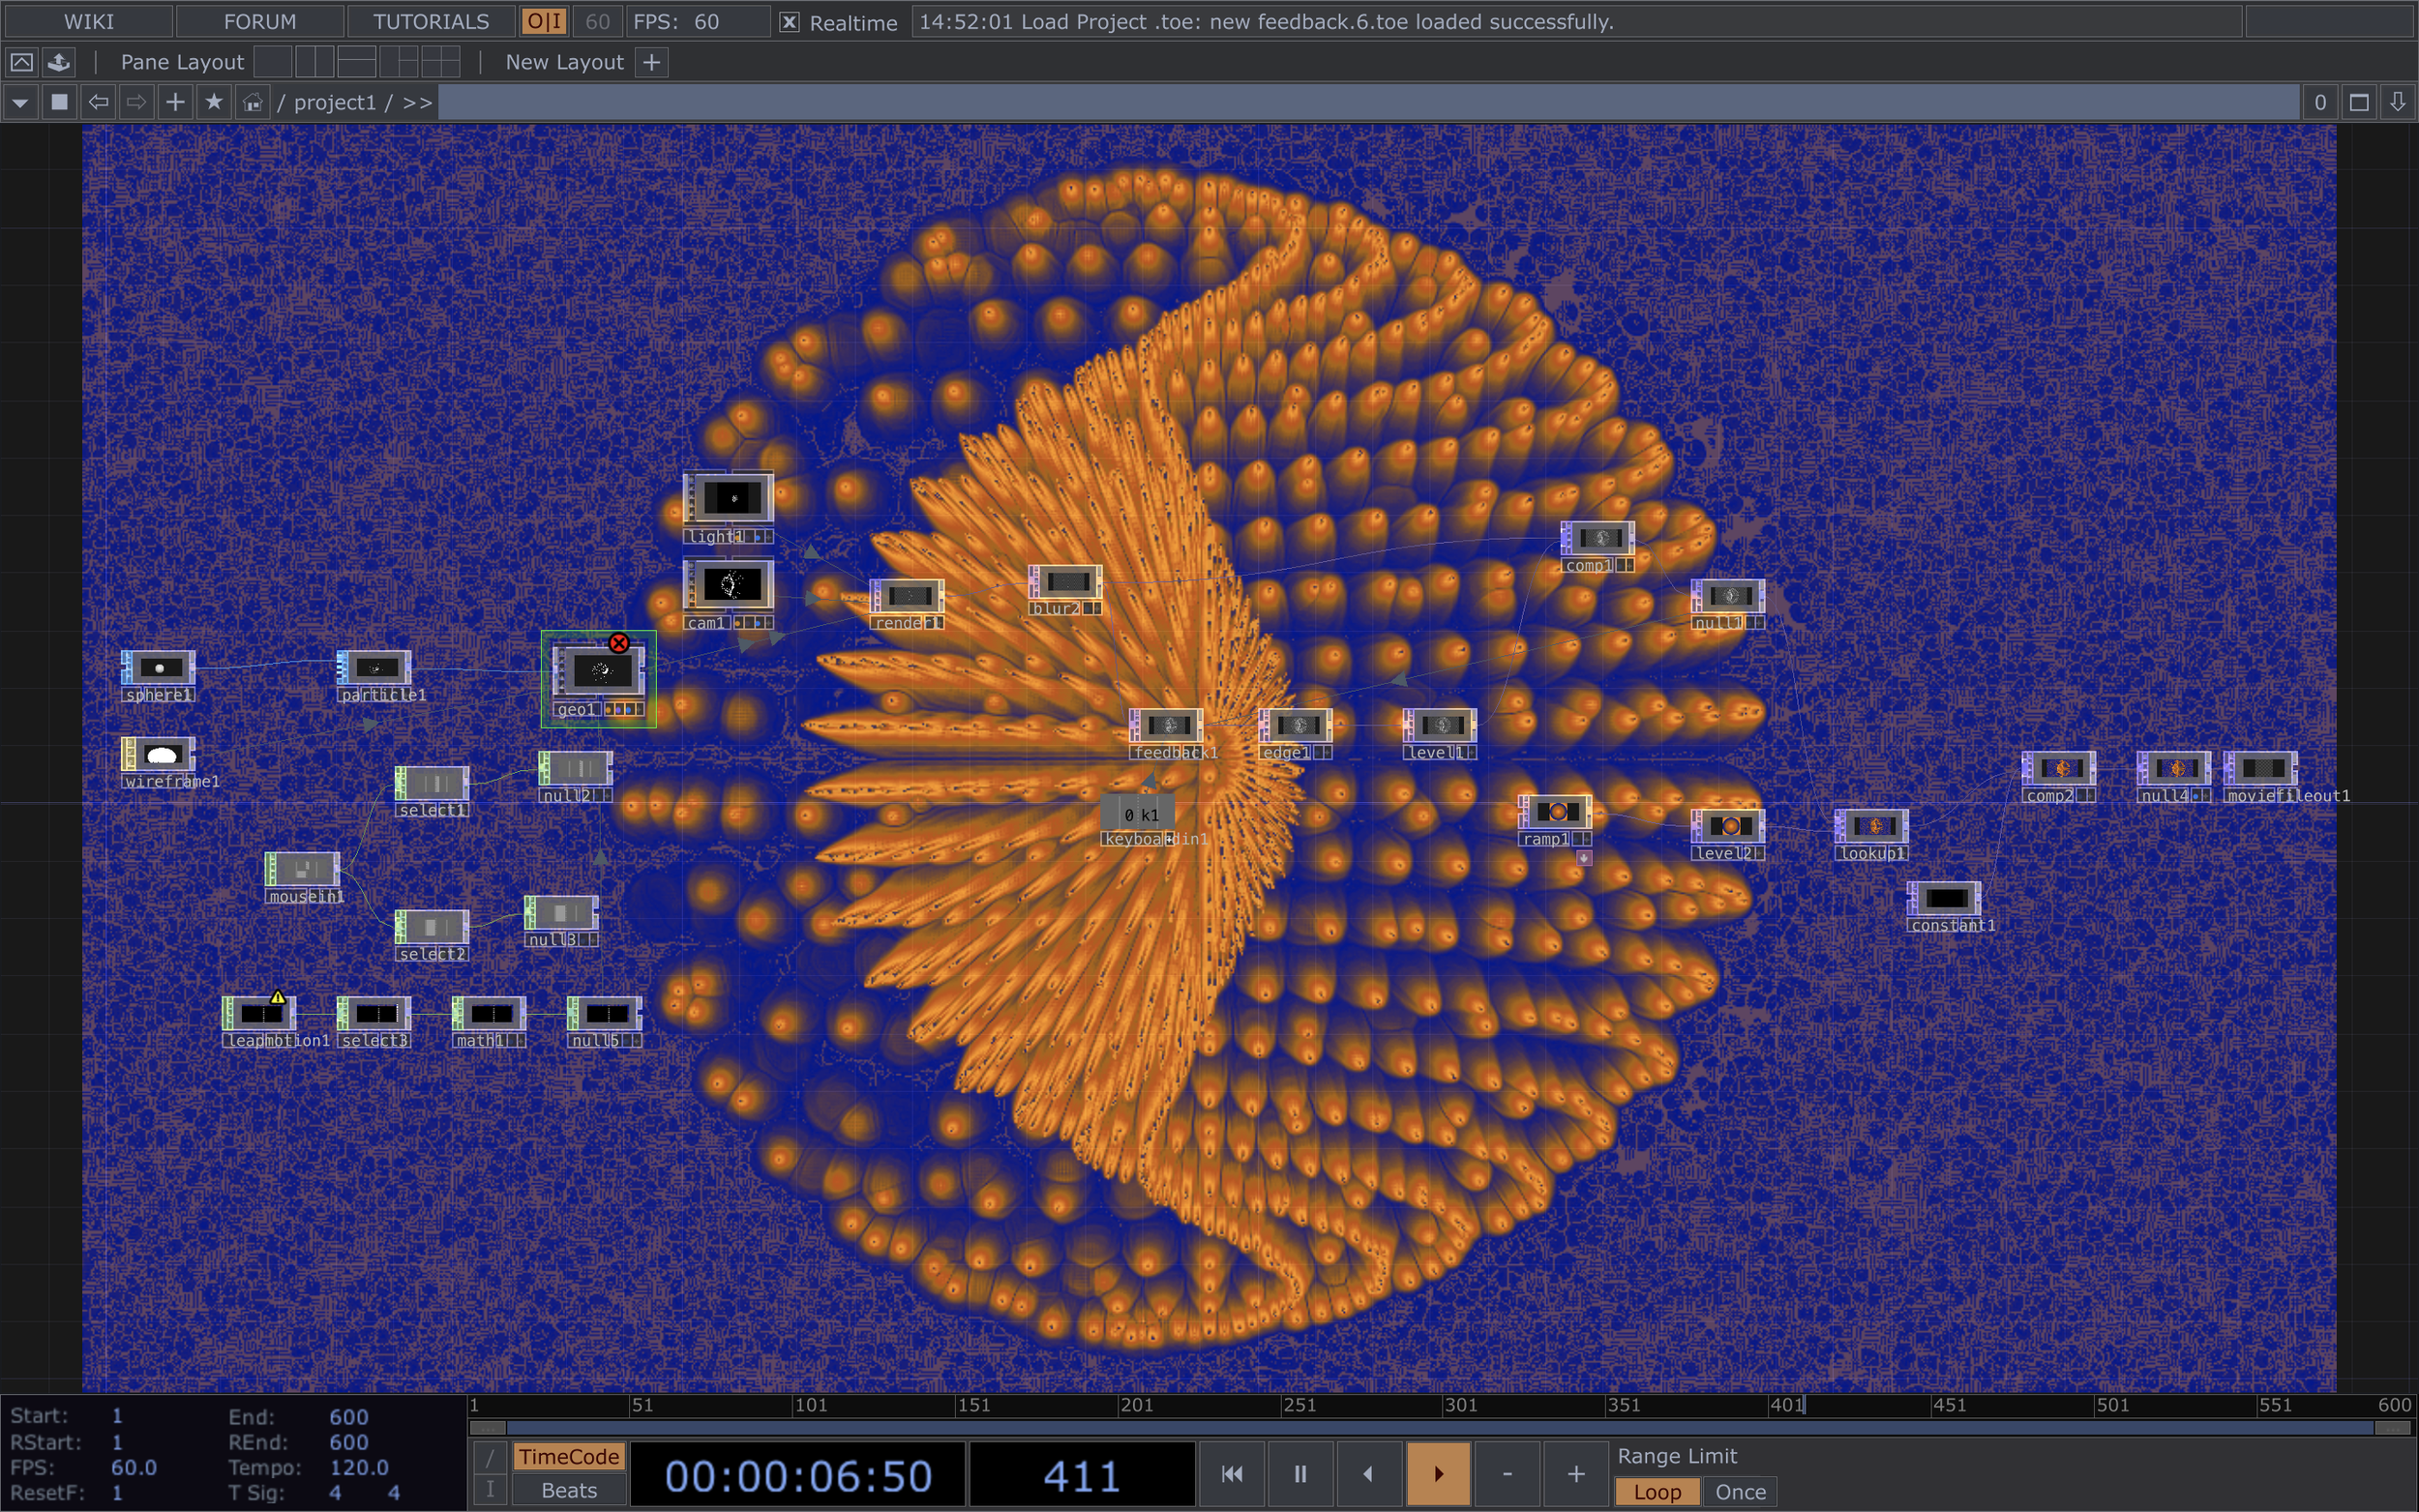The image size is (2419, 1512).
Task: Expand the path with the >> chevrons
Action: (417, 102)
